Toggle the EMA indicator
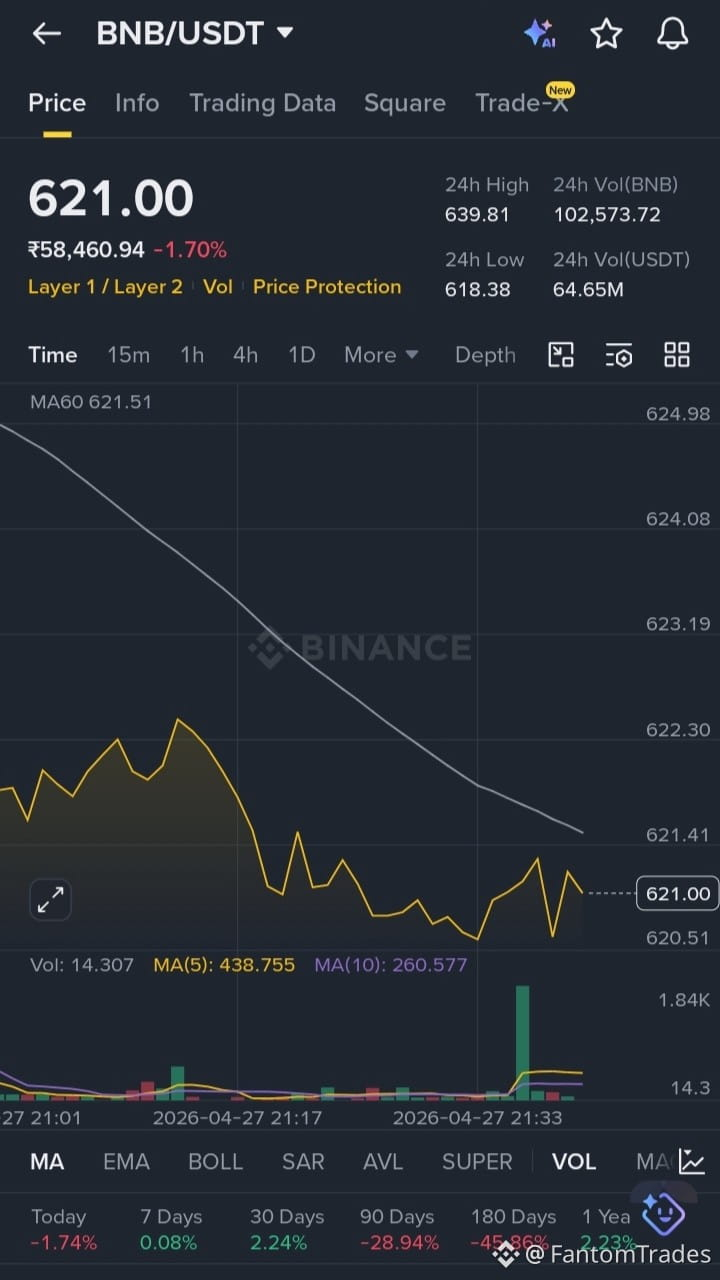 (126, 1161)
